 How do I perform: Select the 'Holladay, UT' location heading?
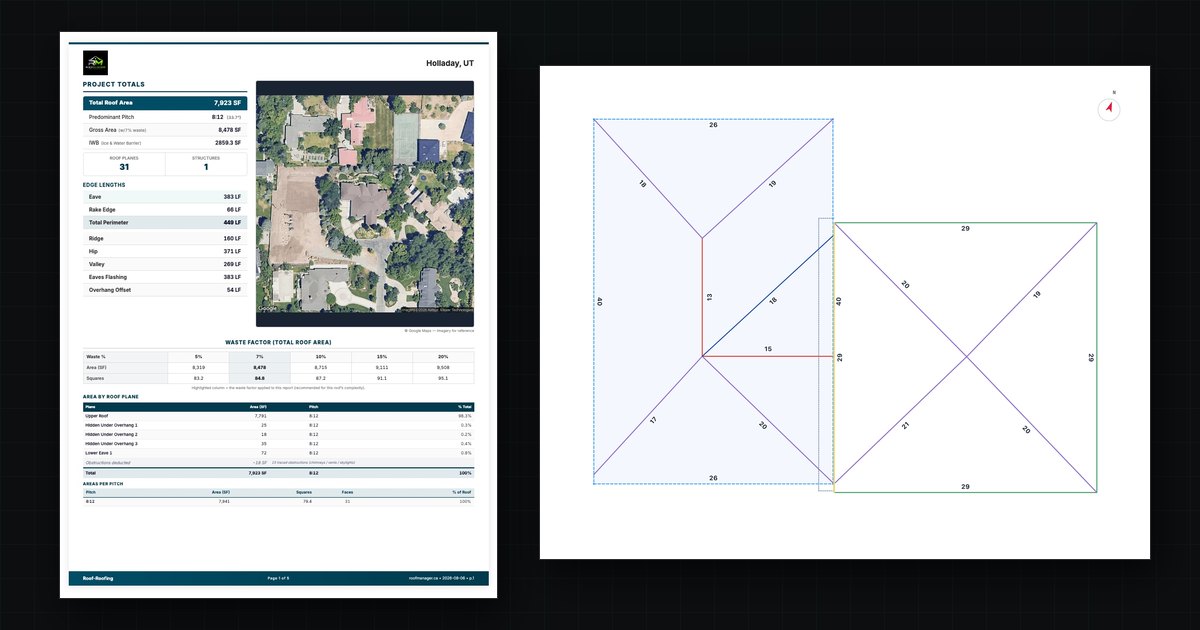[450, 63]
